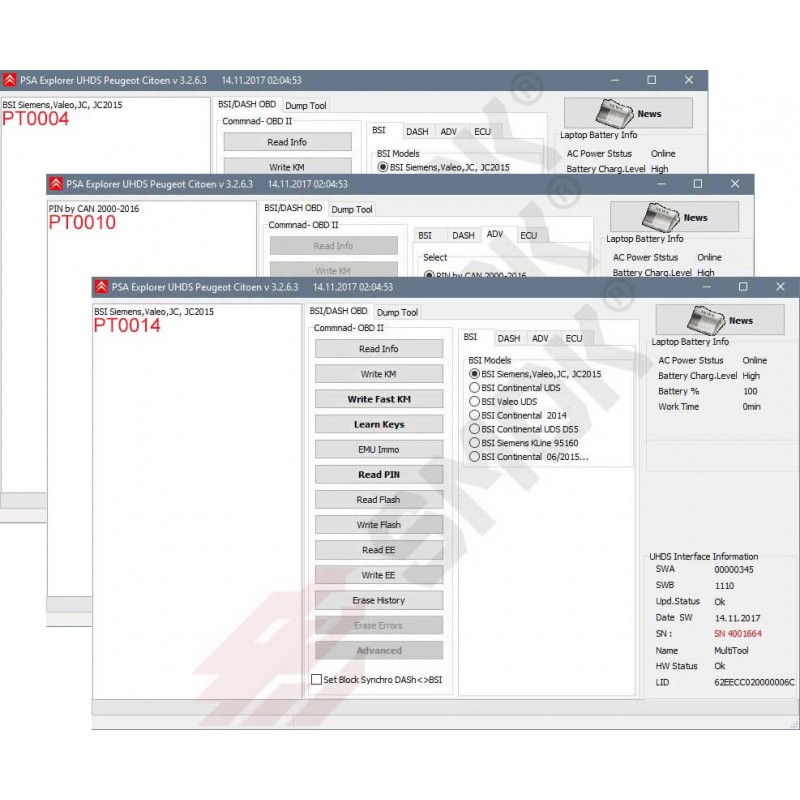Image resolution: width=800 pixels, height=800 pixels.
Task: Click the LID value 62EECC020000006C
Action: click(754, 682)
